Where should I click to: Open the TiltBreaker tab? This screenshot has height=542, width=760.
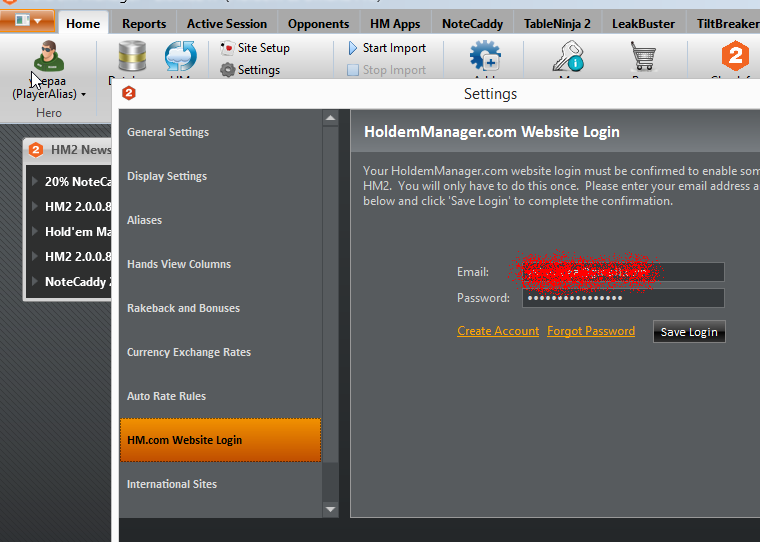click(727, 23)
